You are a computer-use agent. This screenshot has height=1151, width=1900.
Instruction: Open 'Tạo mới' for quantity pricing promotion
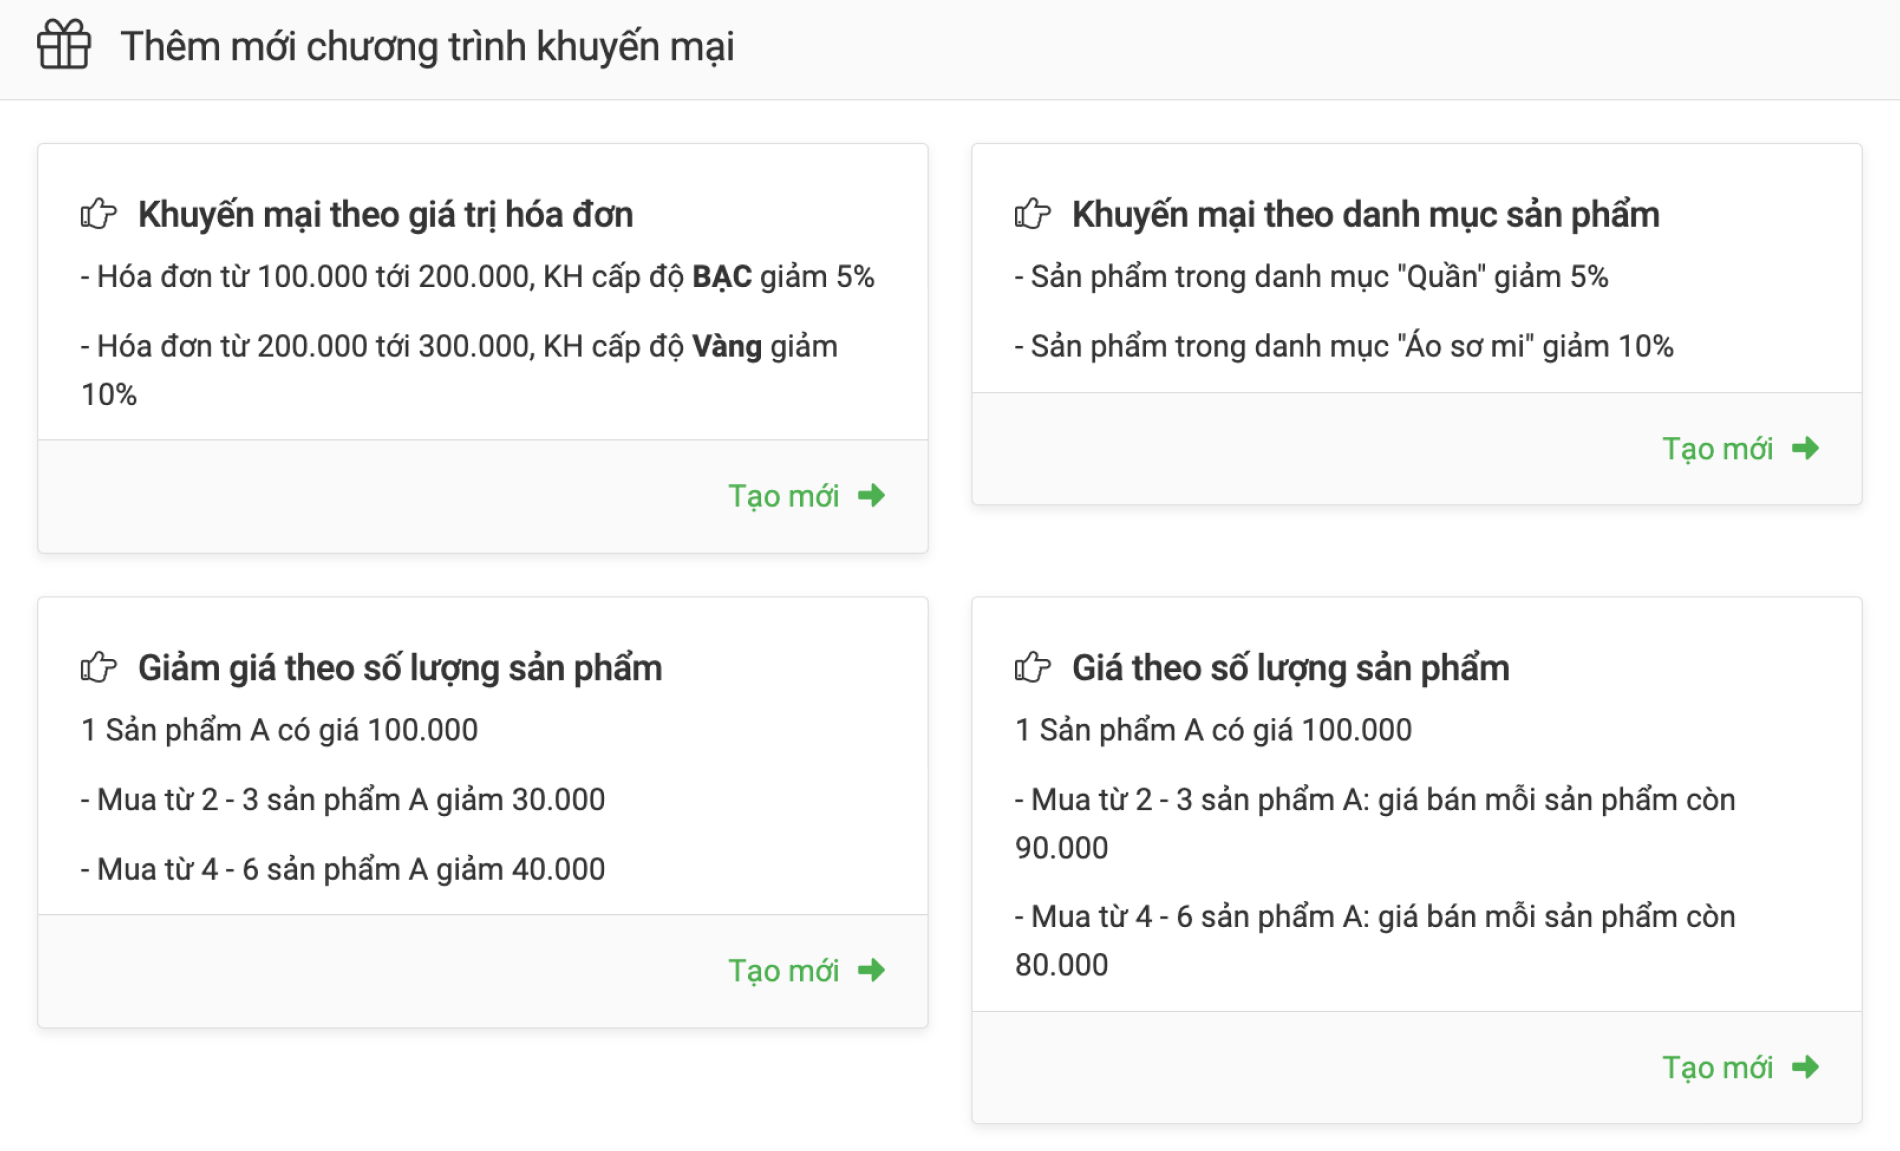pos(1716,1067)
